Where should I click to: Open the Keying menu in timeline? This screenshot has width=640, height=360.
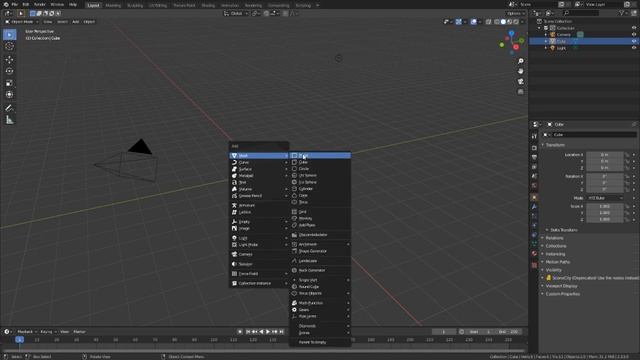48,332
